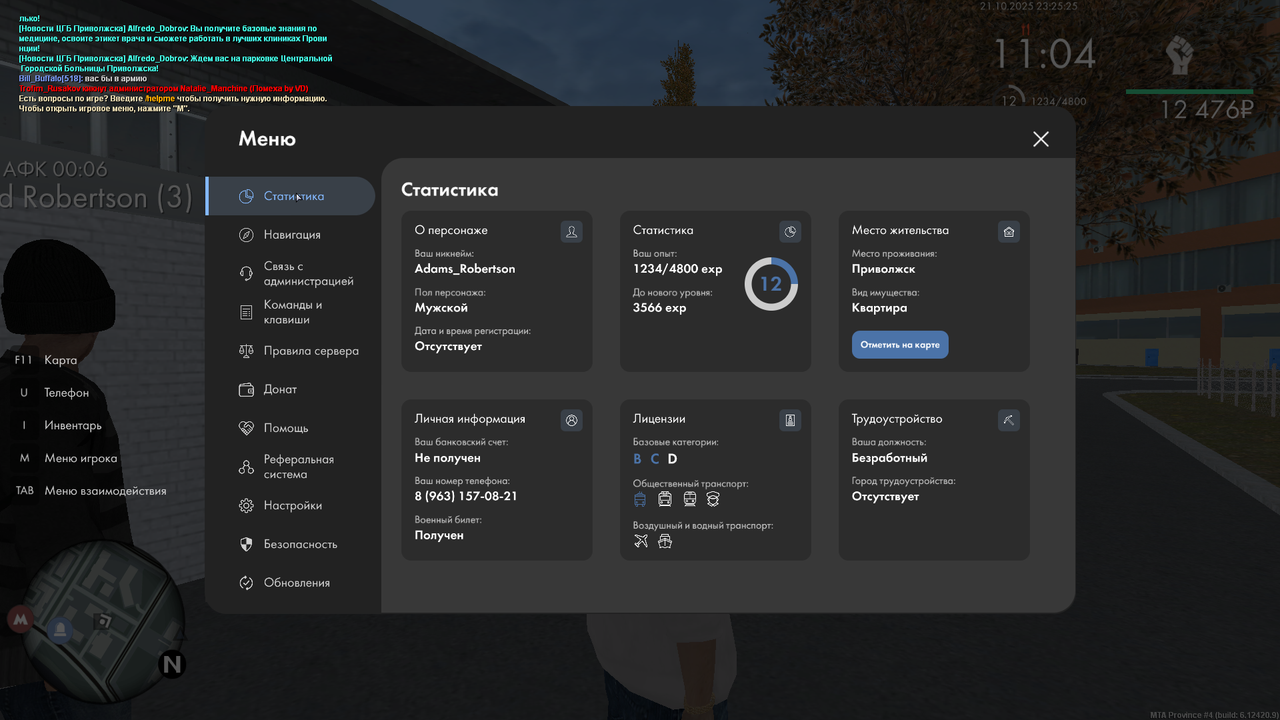Click the 3566 exp remaining value
The image size is (1280, 720).
click(x=660, y=308)
